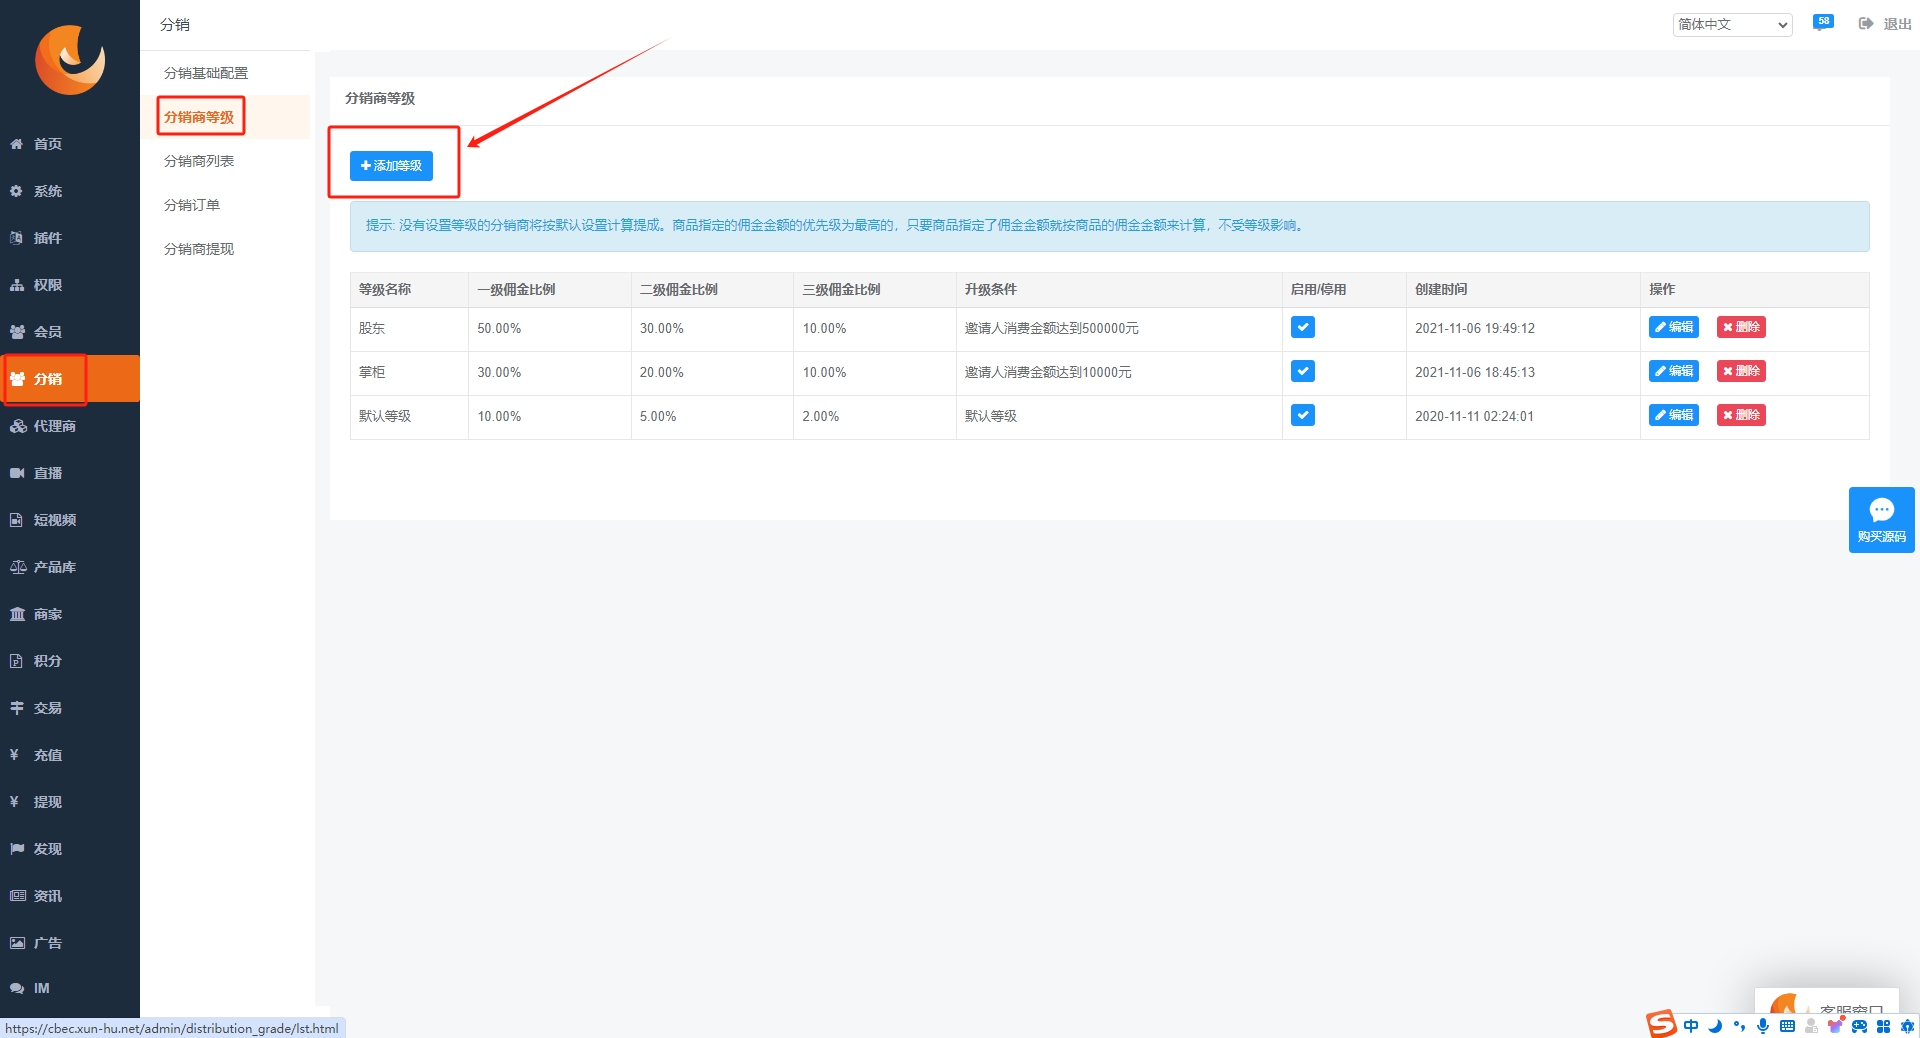Toggle the Sogou moon night mode
The height and width of the screenshot is (1038, 1920).
click(1715, 1026)
